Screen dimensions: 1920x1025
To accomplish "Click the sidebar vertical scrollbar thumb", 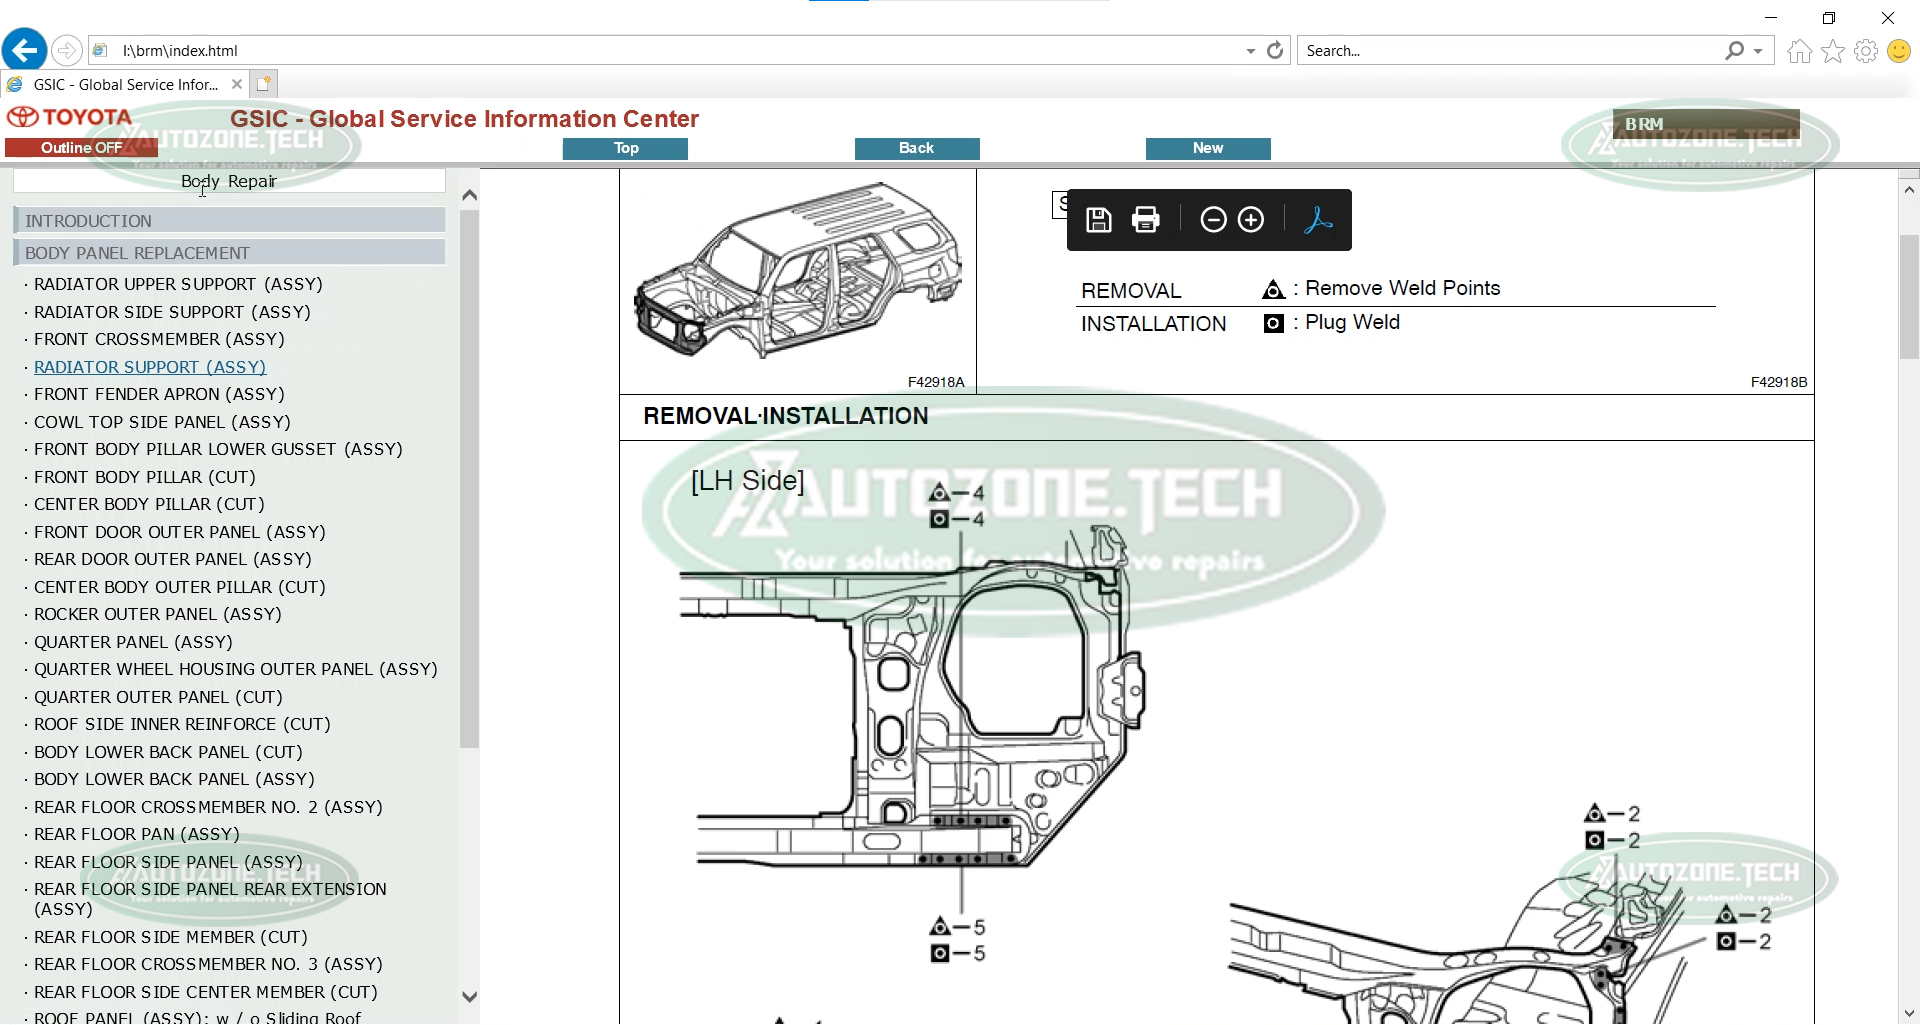I will [469, 480].
